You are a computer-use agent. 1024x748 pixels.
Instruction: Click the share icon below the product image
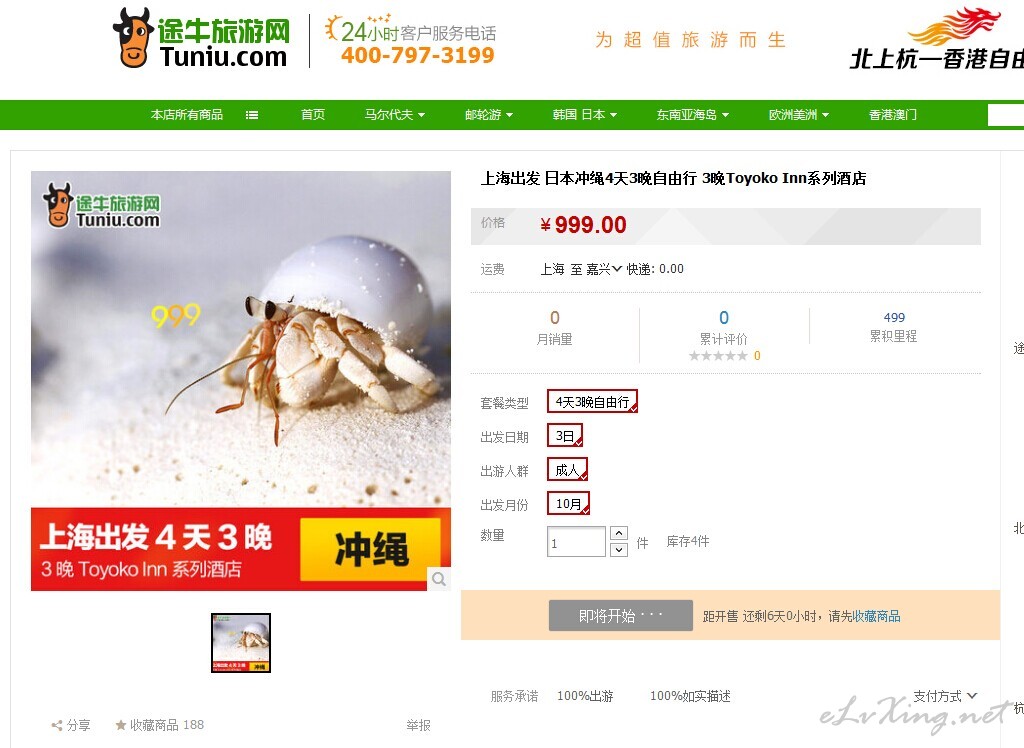coord(57,725)
